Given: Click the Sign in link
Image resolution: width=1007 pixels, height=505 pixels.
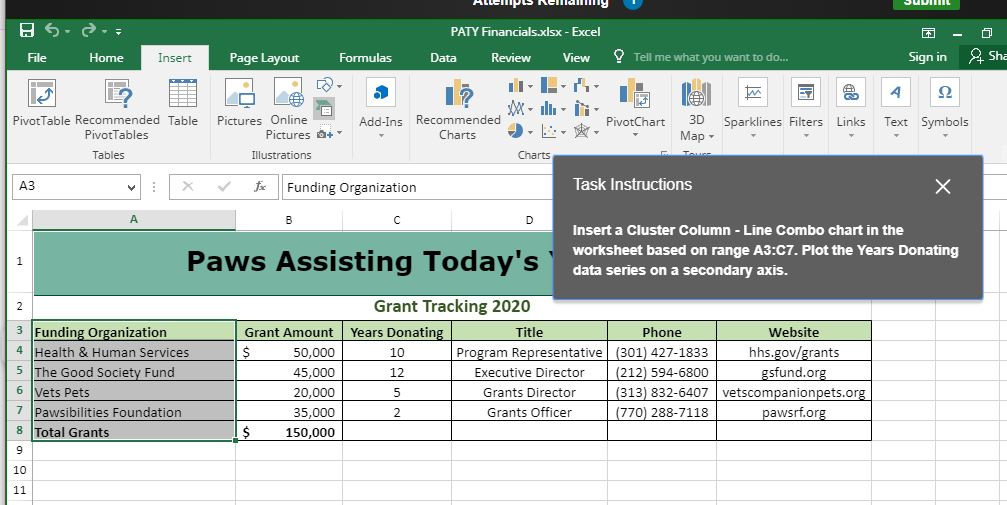Looking at the screenshot, I should pos(927,57).
